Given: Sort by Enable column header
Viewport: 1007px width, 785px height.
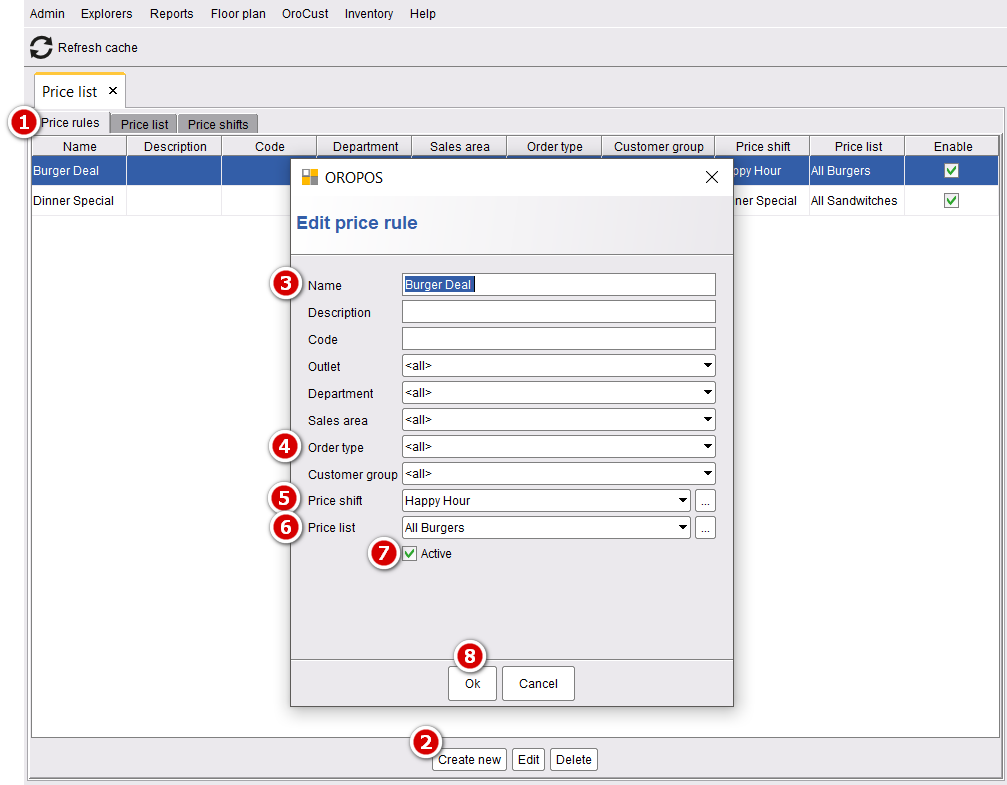Looking at the screenshot, I should [952, 146].
